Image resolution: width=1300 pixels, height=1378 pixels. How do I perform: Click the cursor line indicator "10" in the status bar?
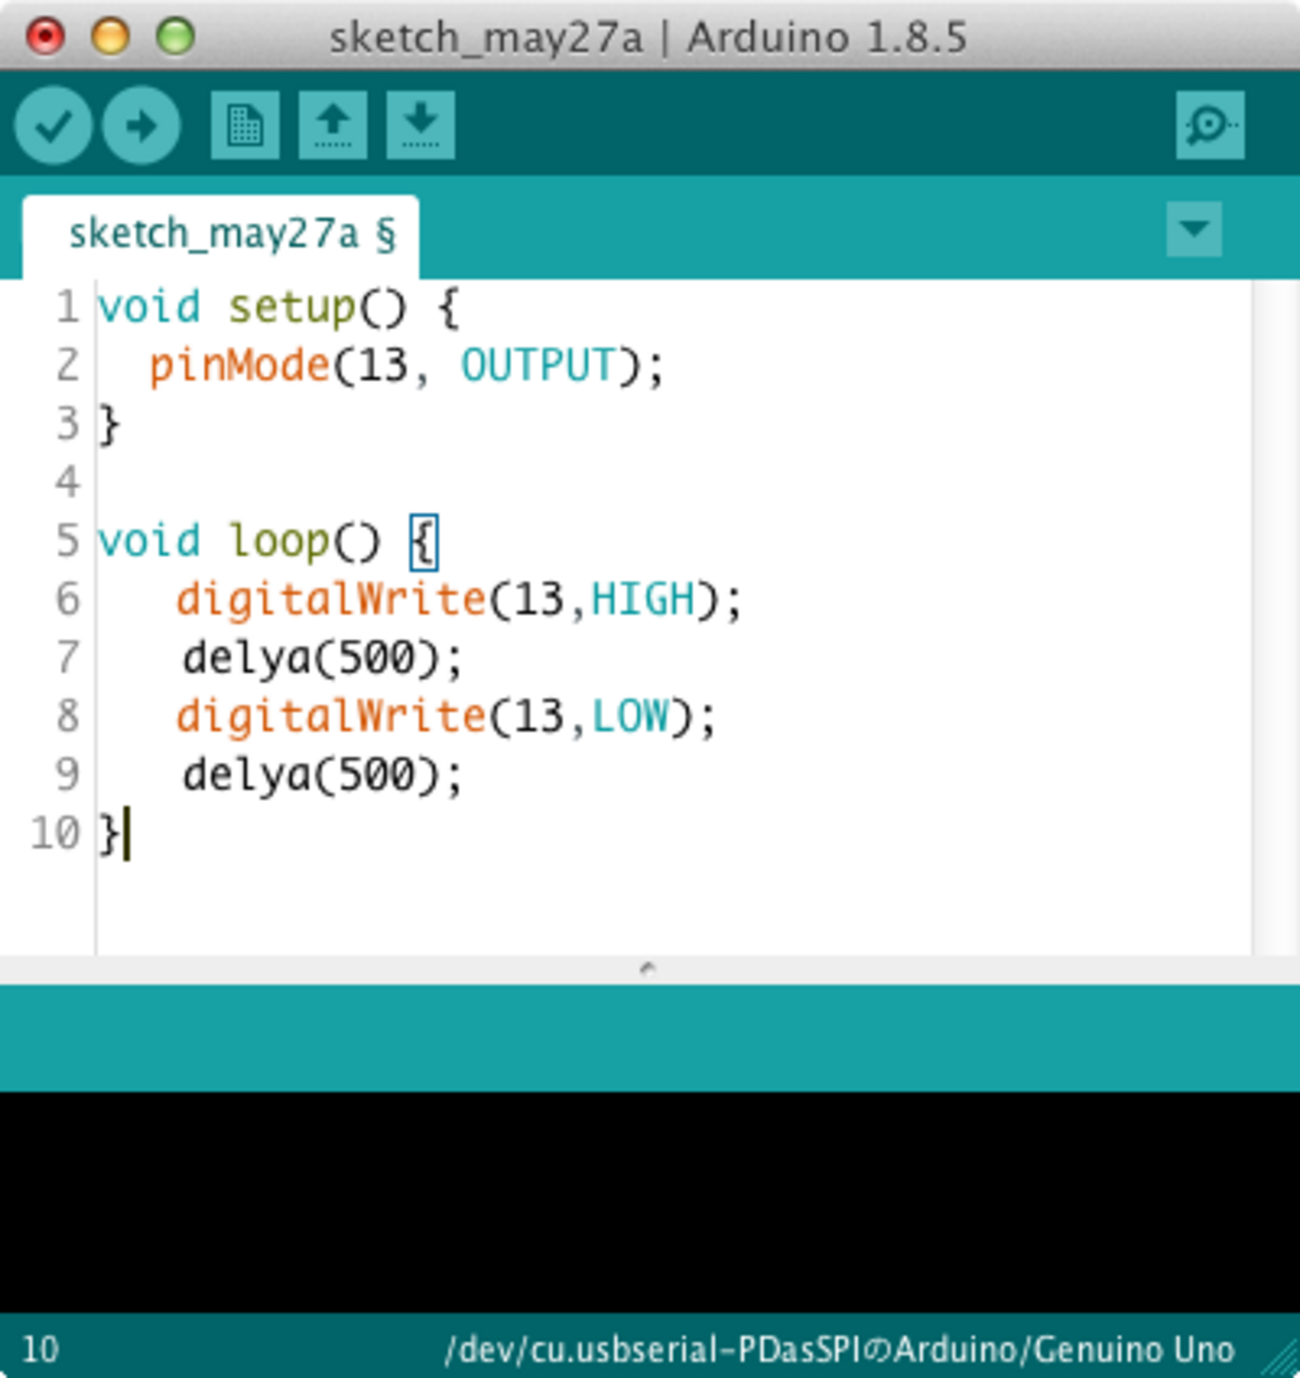[x=40, y=1349]
